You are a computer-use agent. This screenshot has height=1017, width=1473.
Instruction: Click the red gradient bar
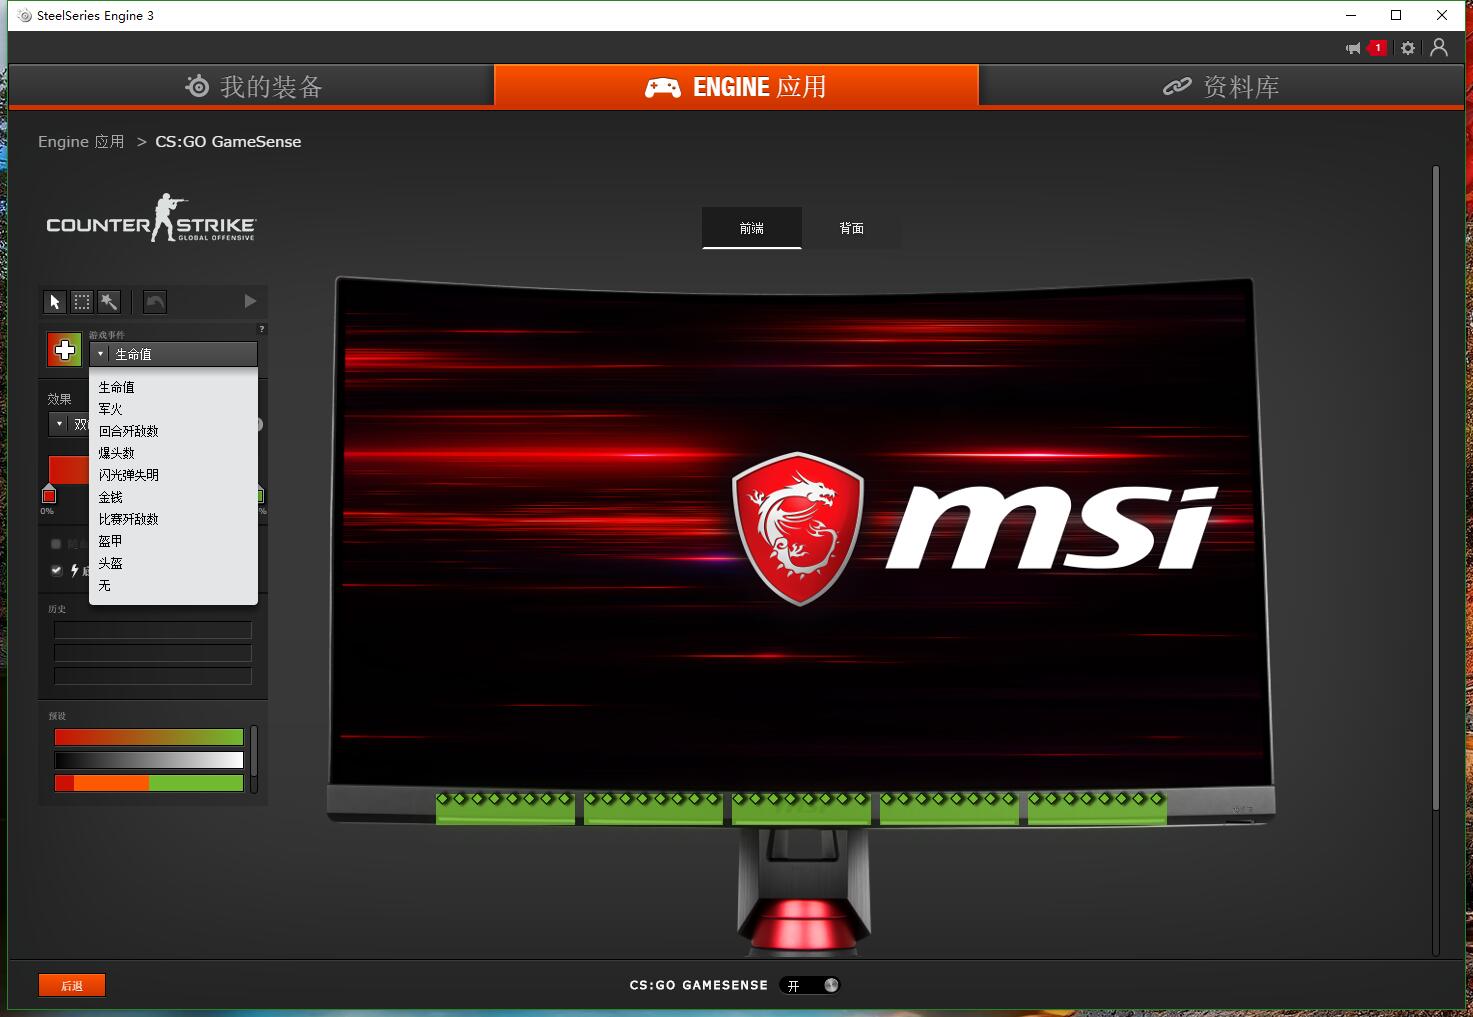point(69,470)
